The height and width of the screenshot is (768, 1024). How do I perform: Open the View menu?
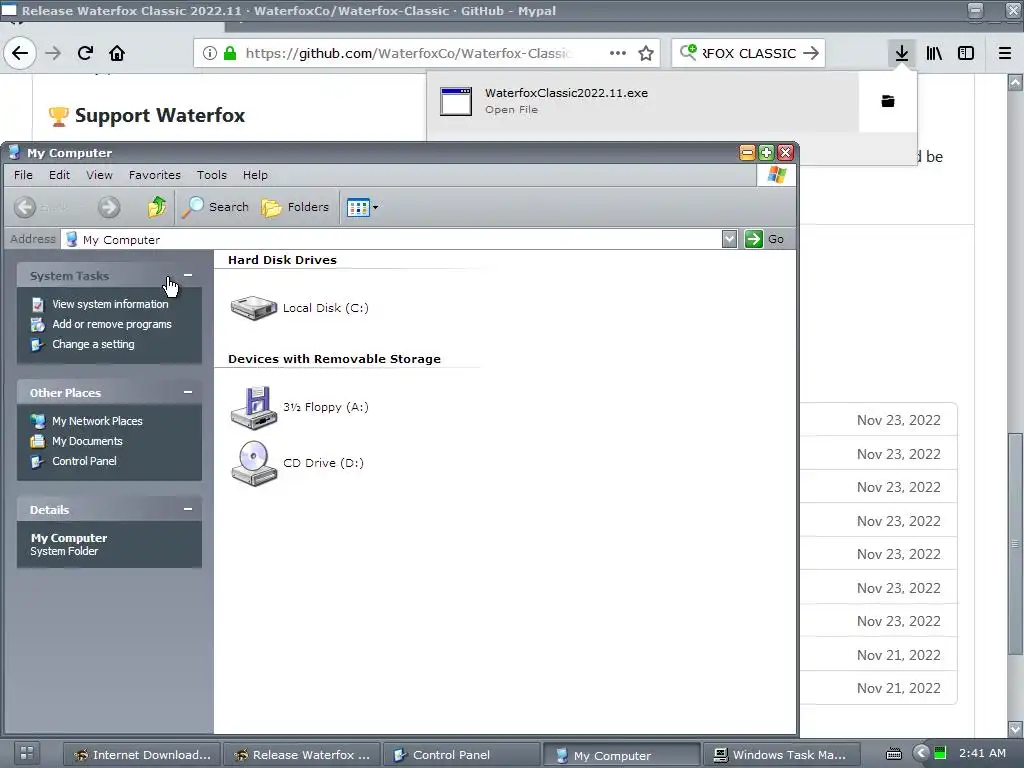tap(99, 175)
